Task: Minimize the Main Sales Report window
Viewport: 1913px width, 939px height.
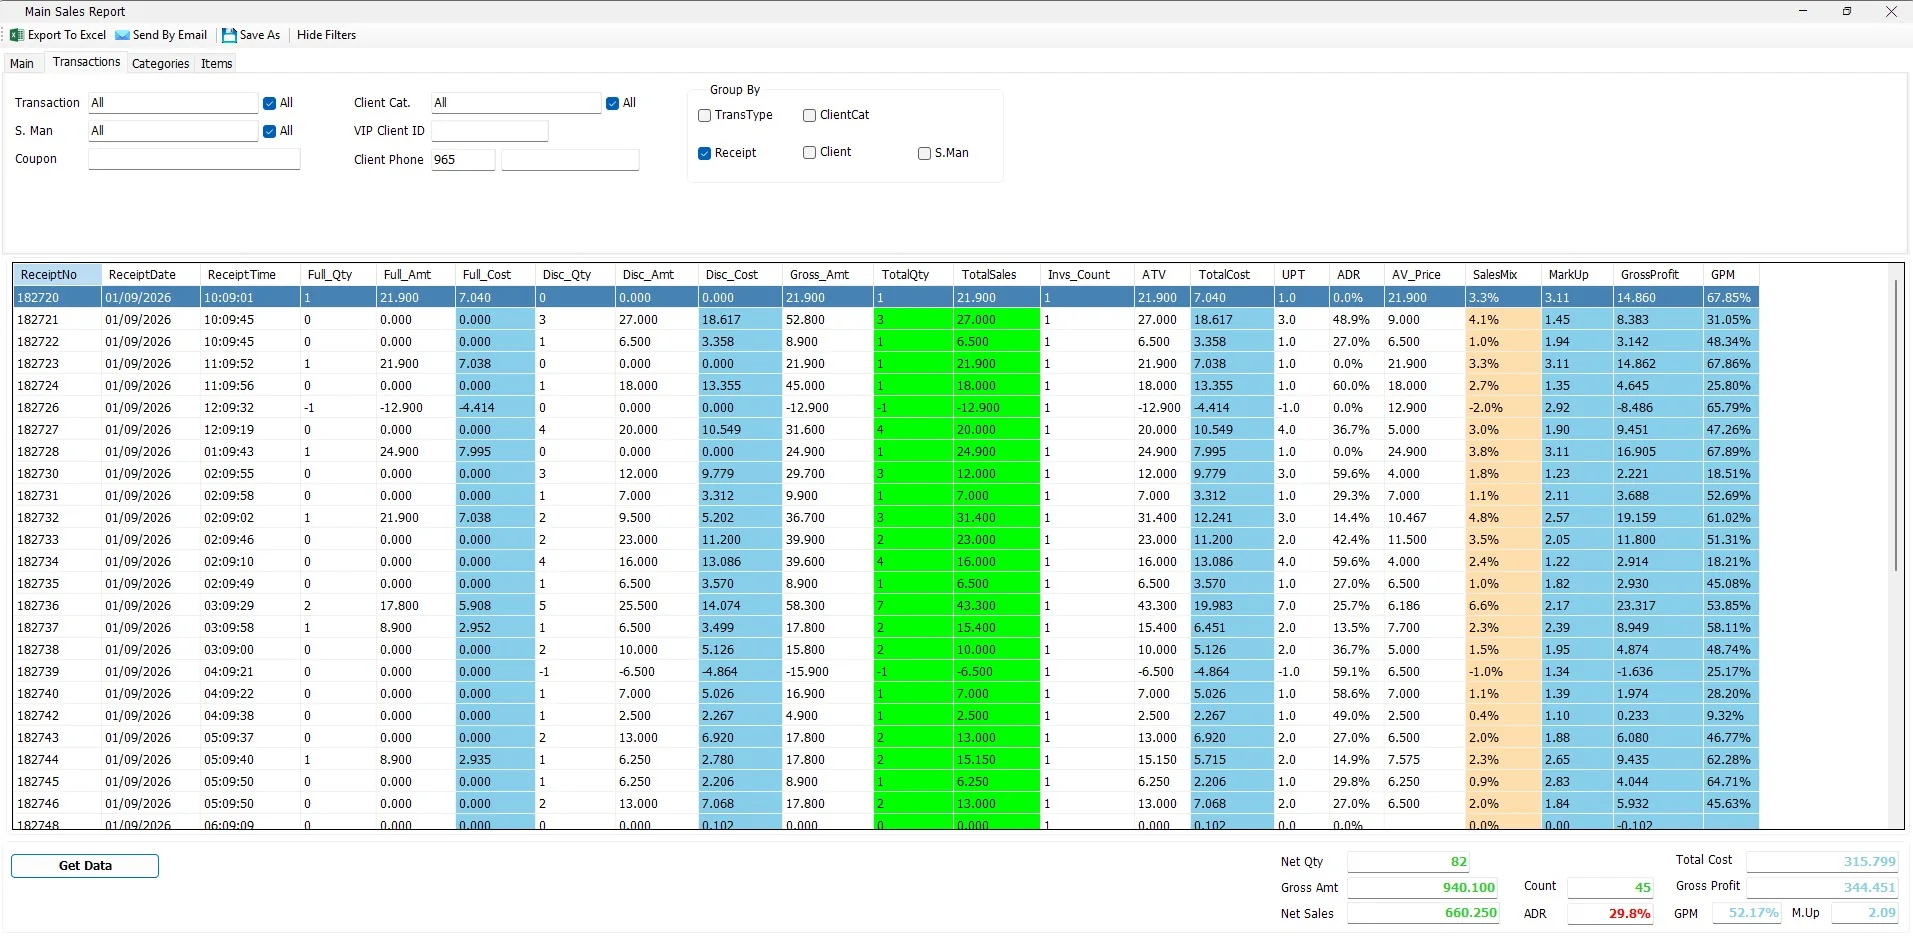Action: point(1803,12)
